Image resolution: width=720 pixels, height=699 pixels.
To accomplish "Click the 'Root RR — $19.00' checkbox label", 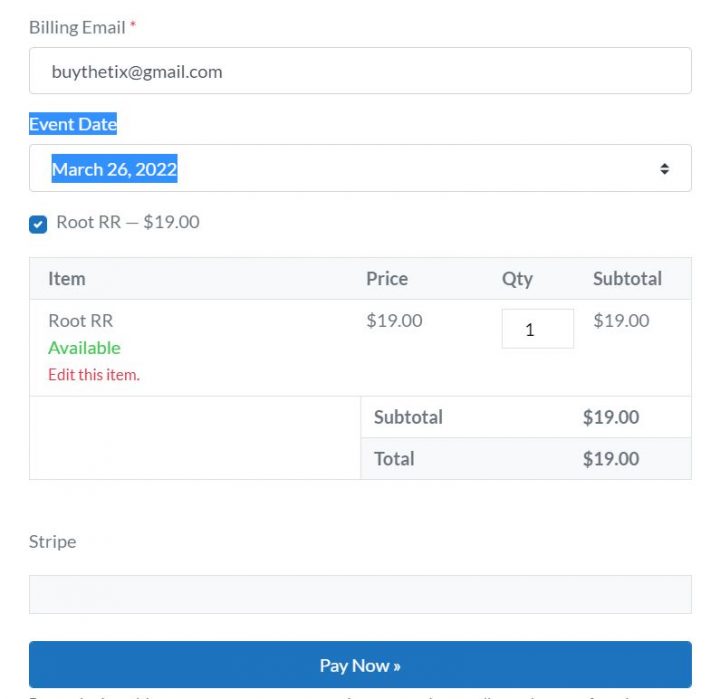I will point(128,222).
